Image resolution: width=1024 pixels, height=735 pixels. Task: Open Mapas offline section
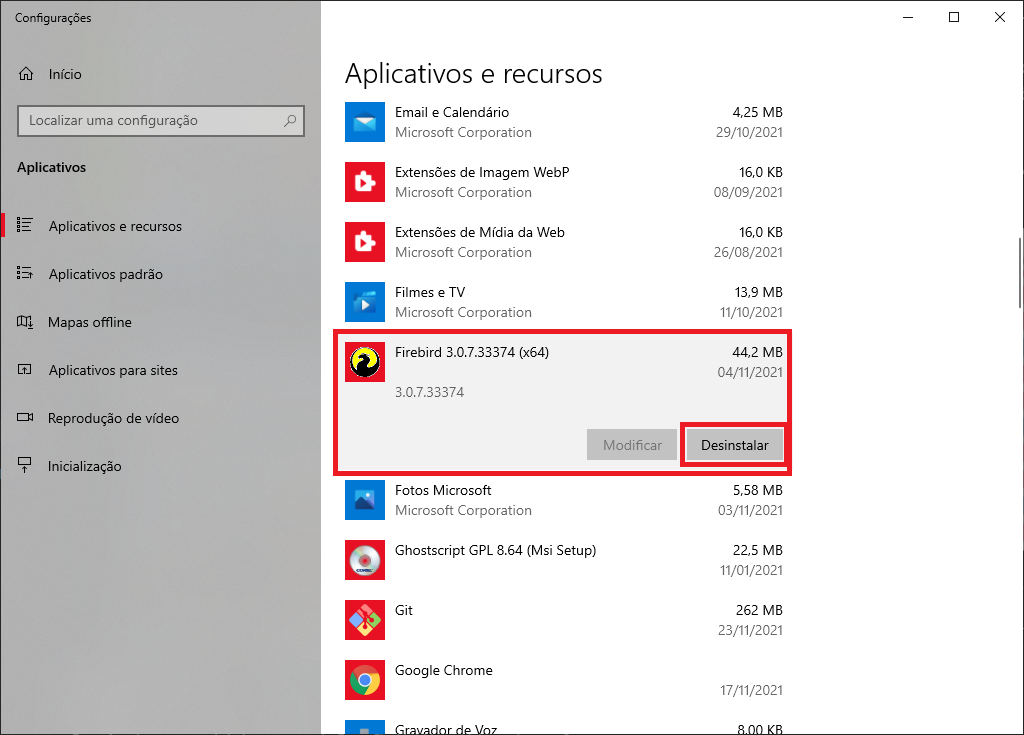89,322
